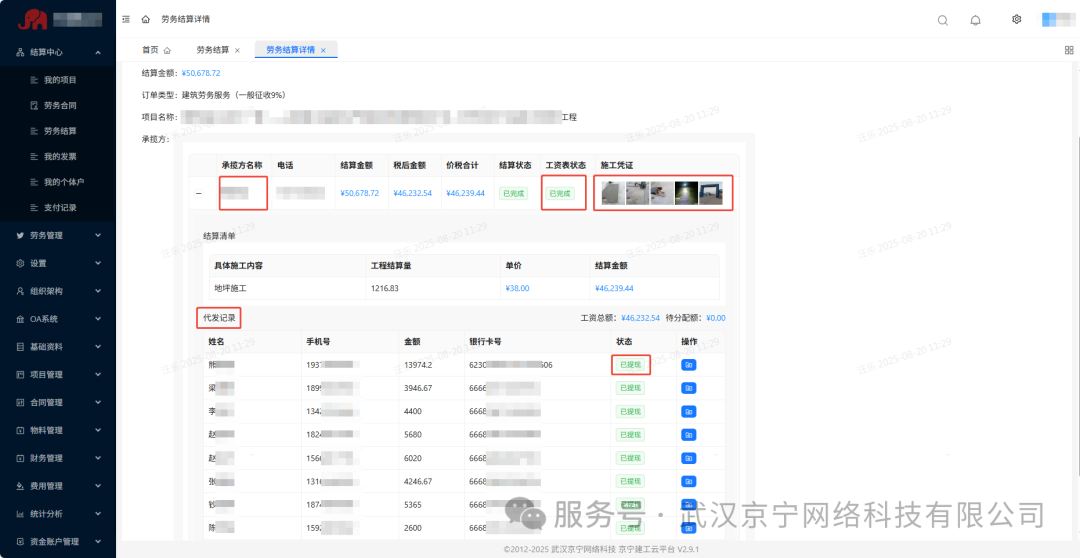Image resolution: width=1080 pixels, height=558 pixels.
Task: Click action icon for 13974.2 row
Action: coord(688,365)
